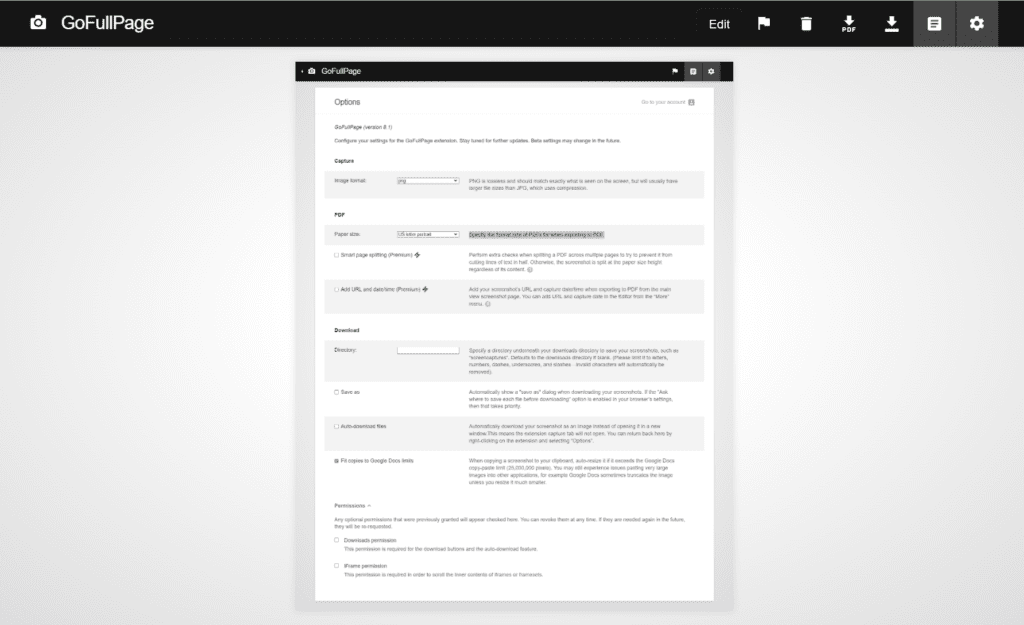1024x625 pixels.
Task: Open the files list document icon in the top bar
Action: point(934,24)
